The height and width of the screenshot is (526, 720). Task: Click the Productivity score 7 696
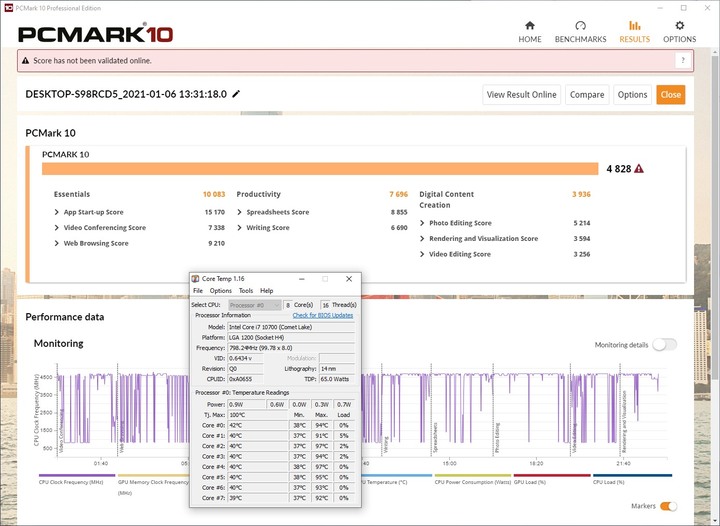point(399,194)
